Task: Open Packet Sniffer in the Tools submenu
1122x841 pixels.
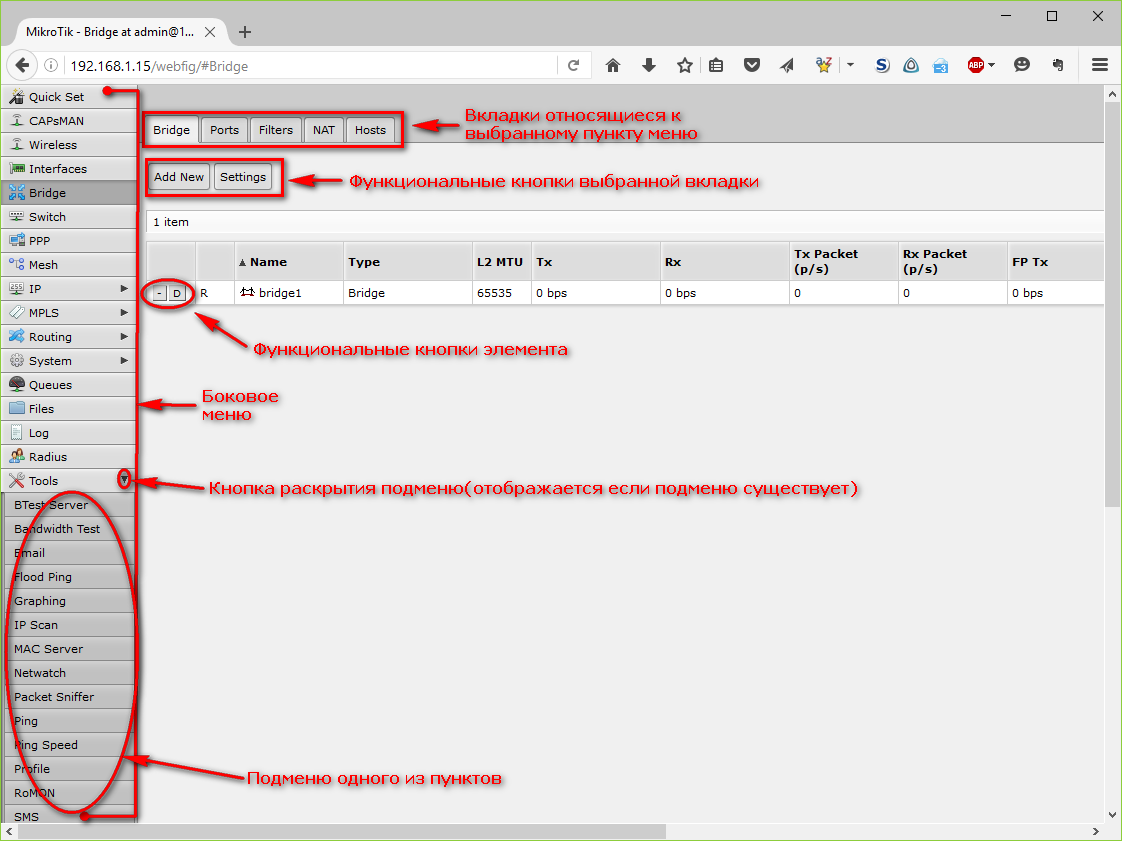Action: [69, 696]
